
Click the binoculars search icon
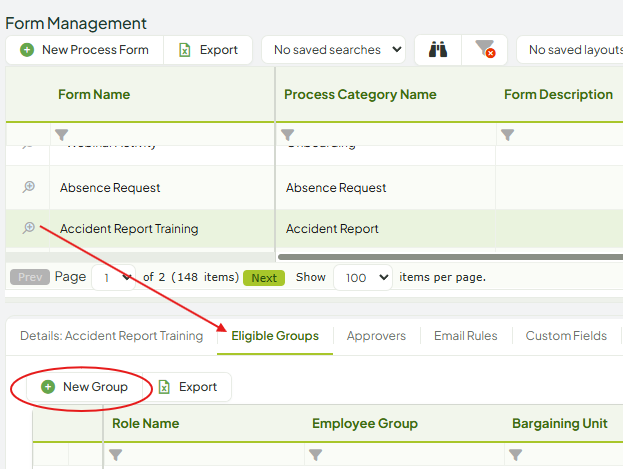click(438, 50)
